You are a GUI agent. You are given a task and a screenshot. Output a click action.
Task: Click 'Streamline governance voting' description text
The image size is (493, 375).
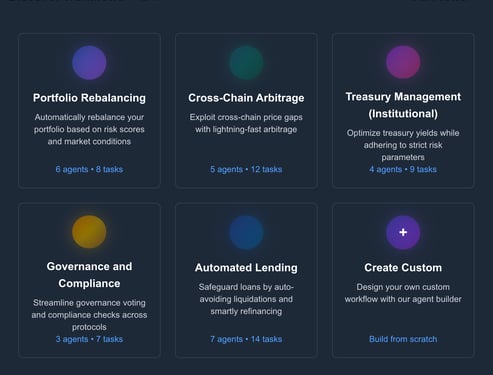pyautogui.click(x=89, y=315)
